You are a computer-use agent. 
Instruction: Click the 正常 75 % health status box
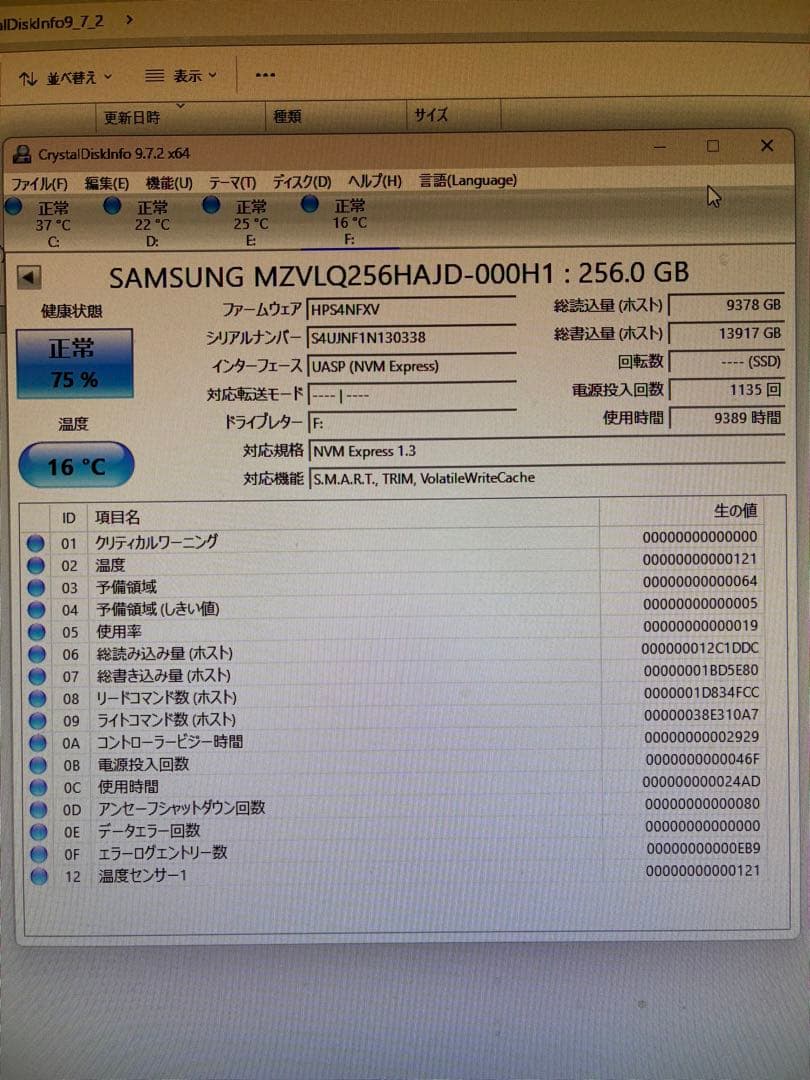(74, 363)
